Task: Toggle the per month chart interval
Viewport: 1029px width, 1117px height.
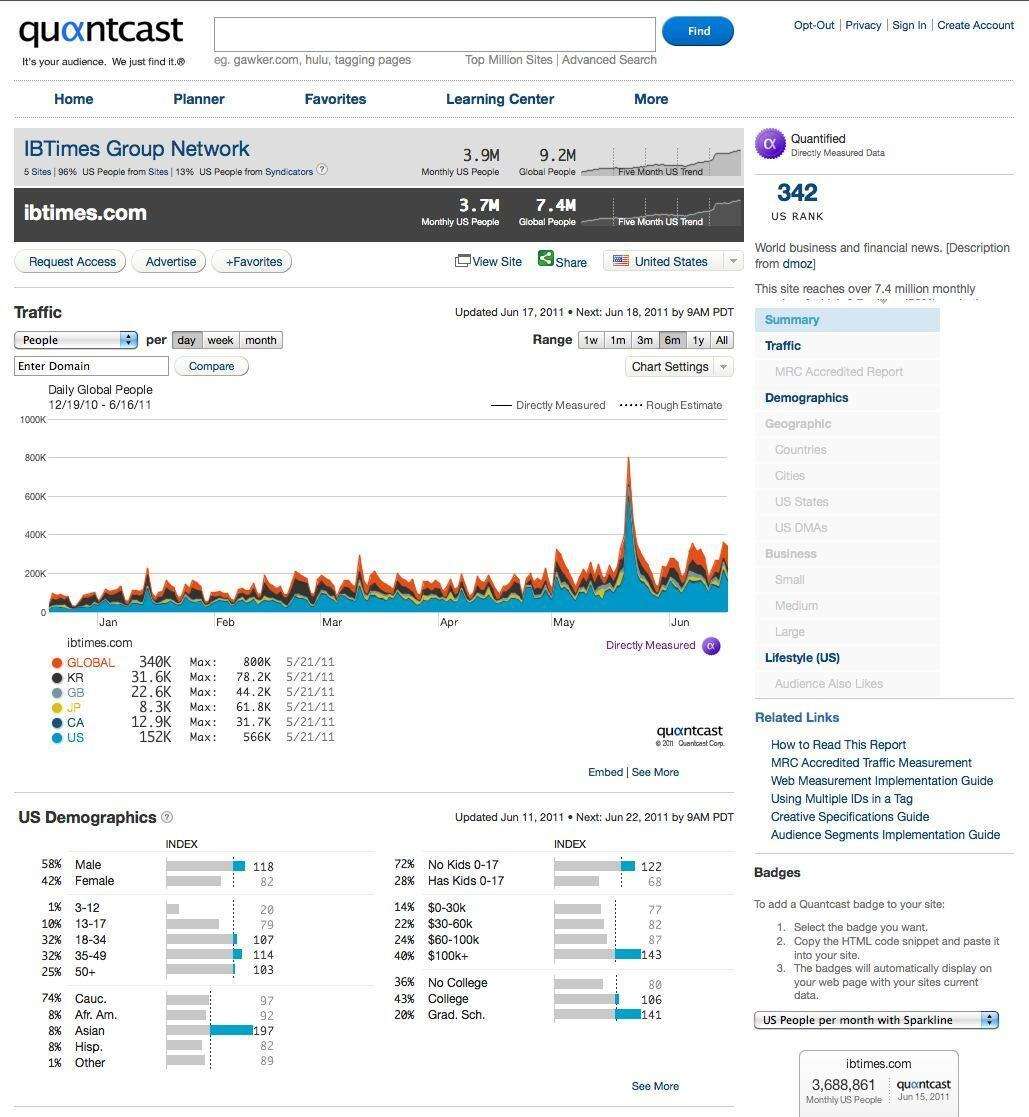Action: coord(260,340)
